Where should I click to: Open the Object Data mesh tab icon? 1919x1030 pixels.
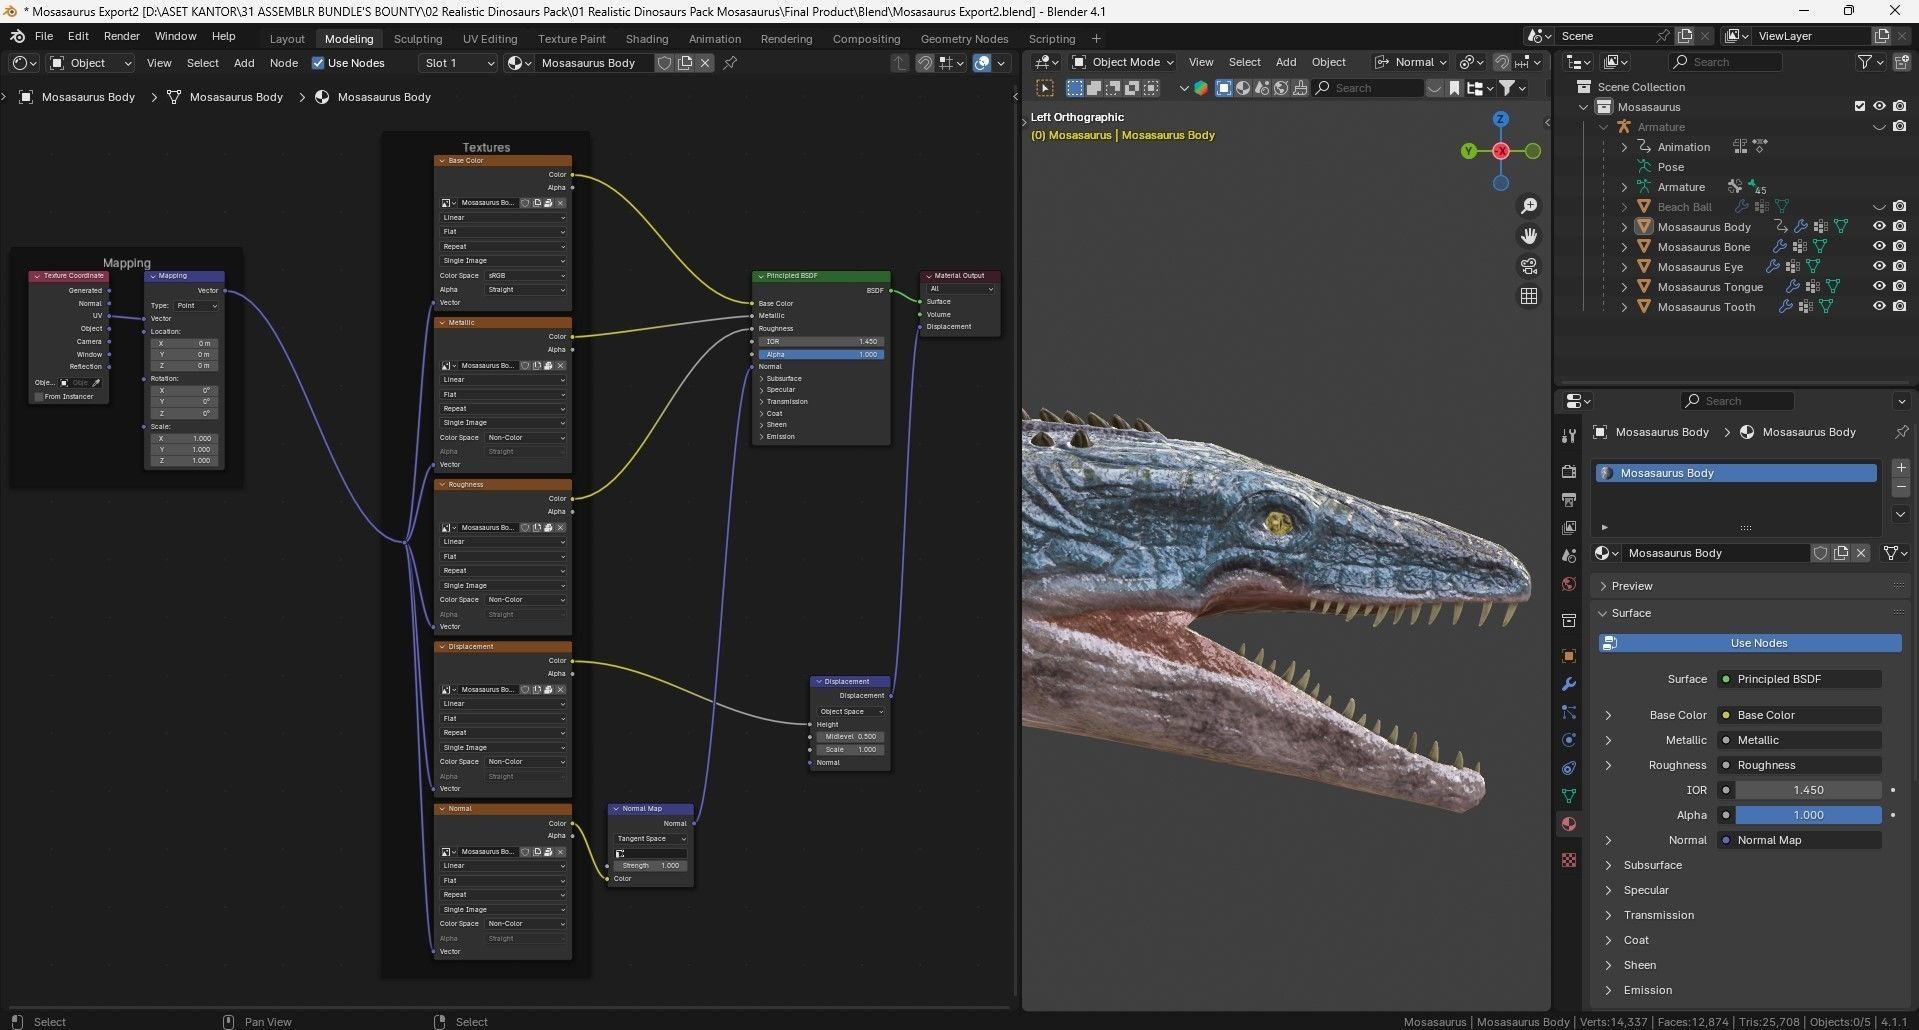[x=1569, y=796]
